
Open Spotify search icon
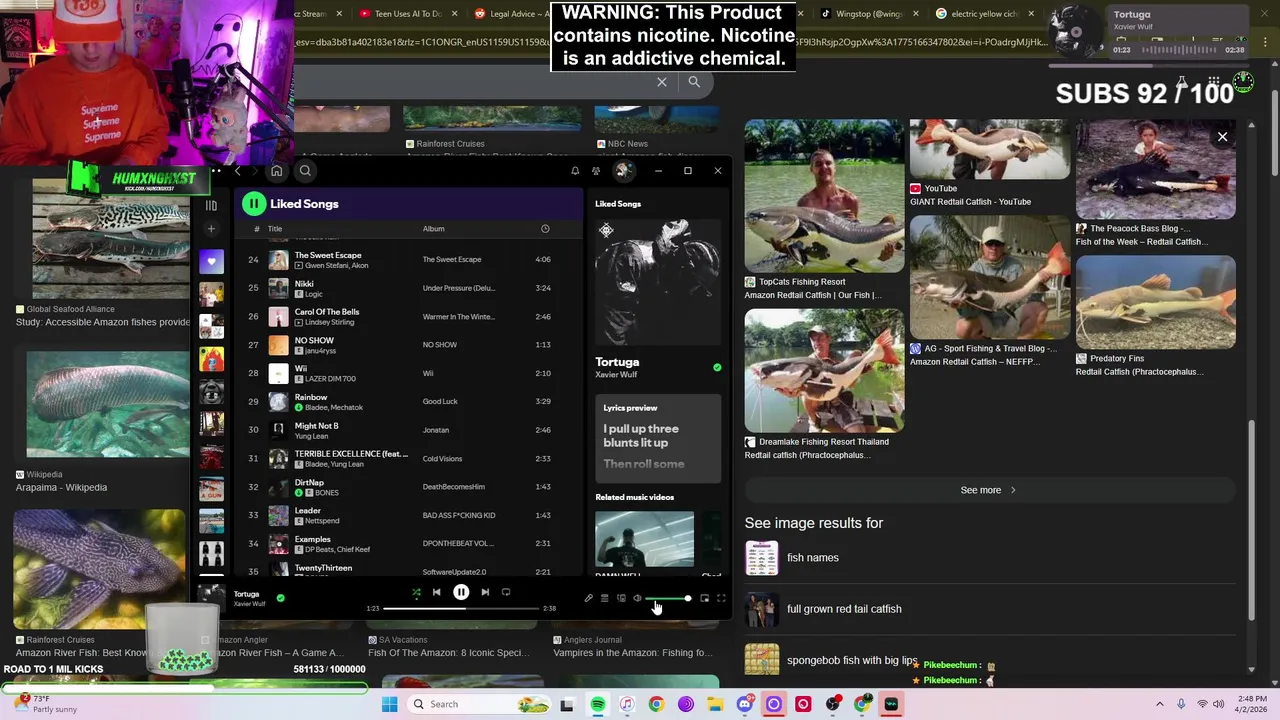[x=305, y=171]
